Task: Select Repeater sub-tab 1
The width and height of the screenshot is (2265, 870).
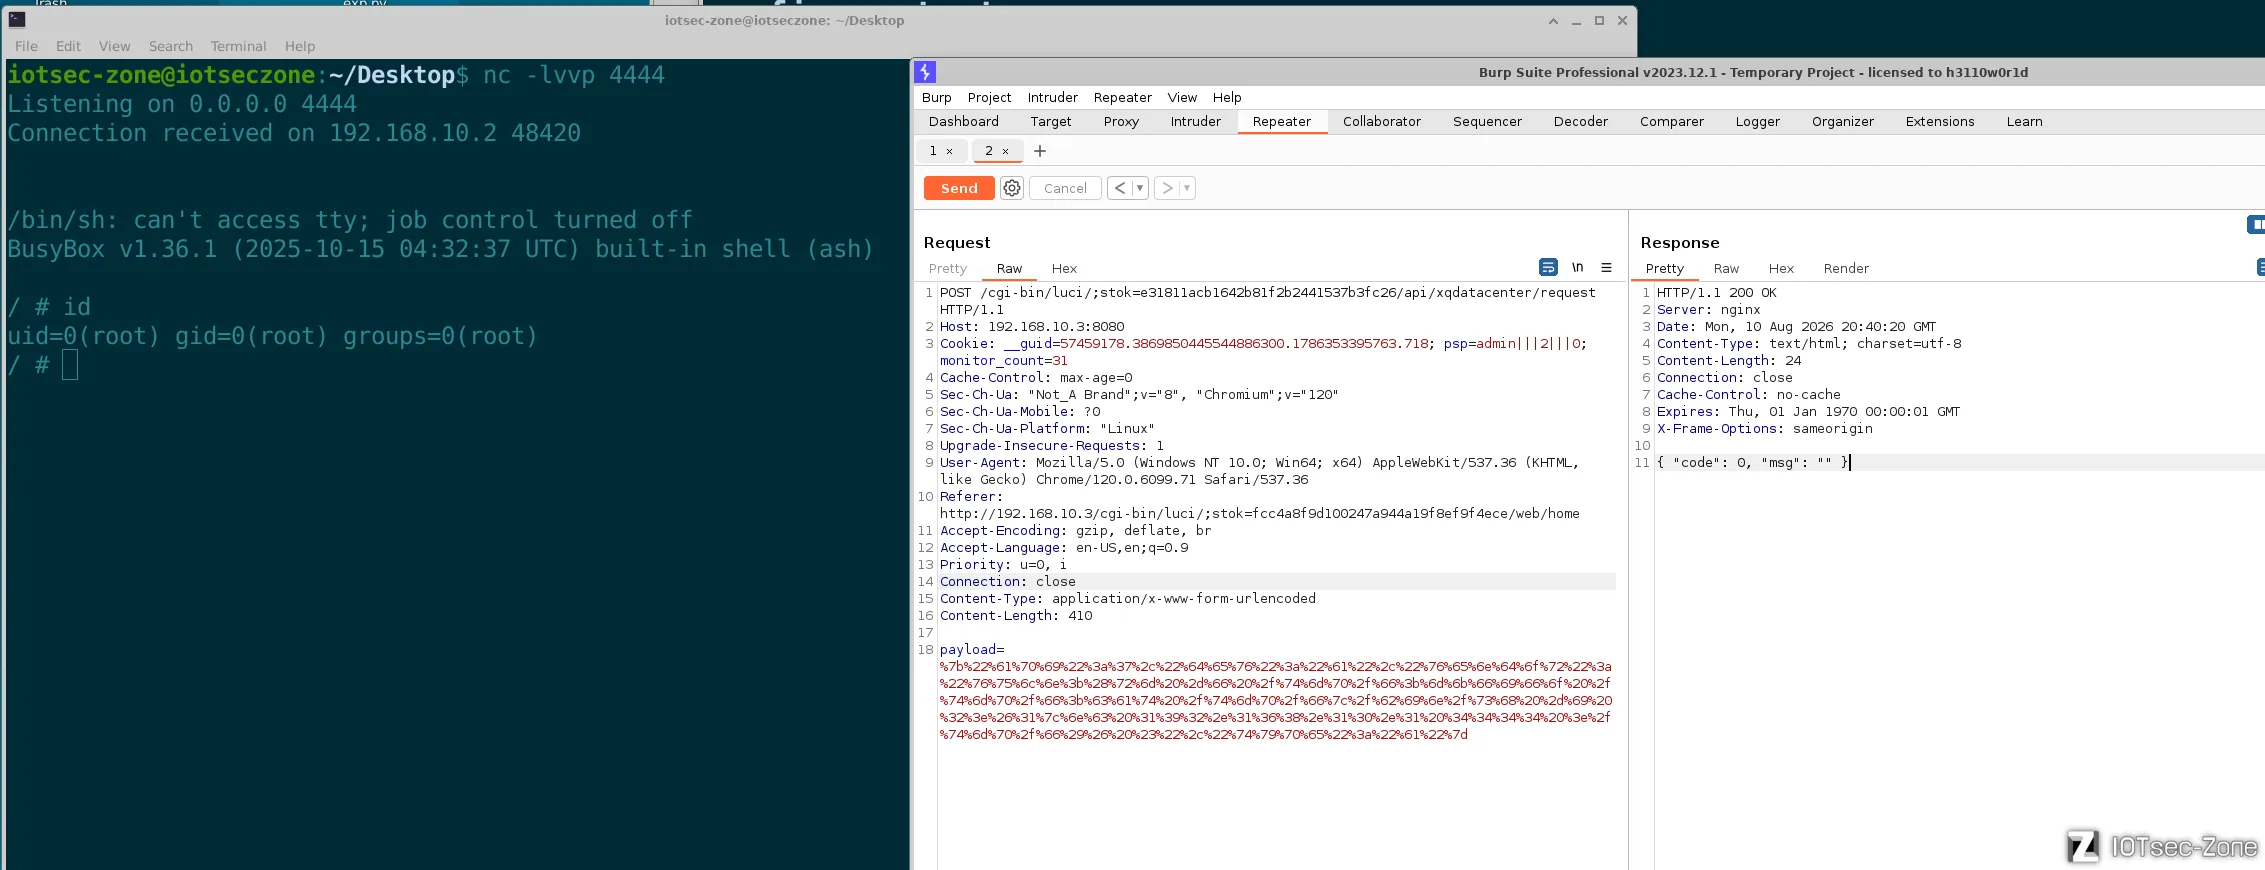Action: point(933,151)
